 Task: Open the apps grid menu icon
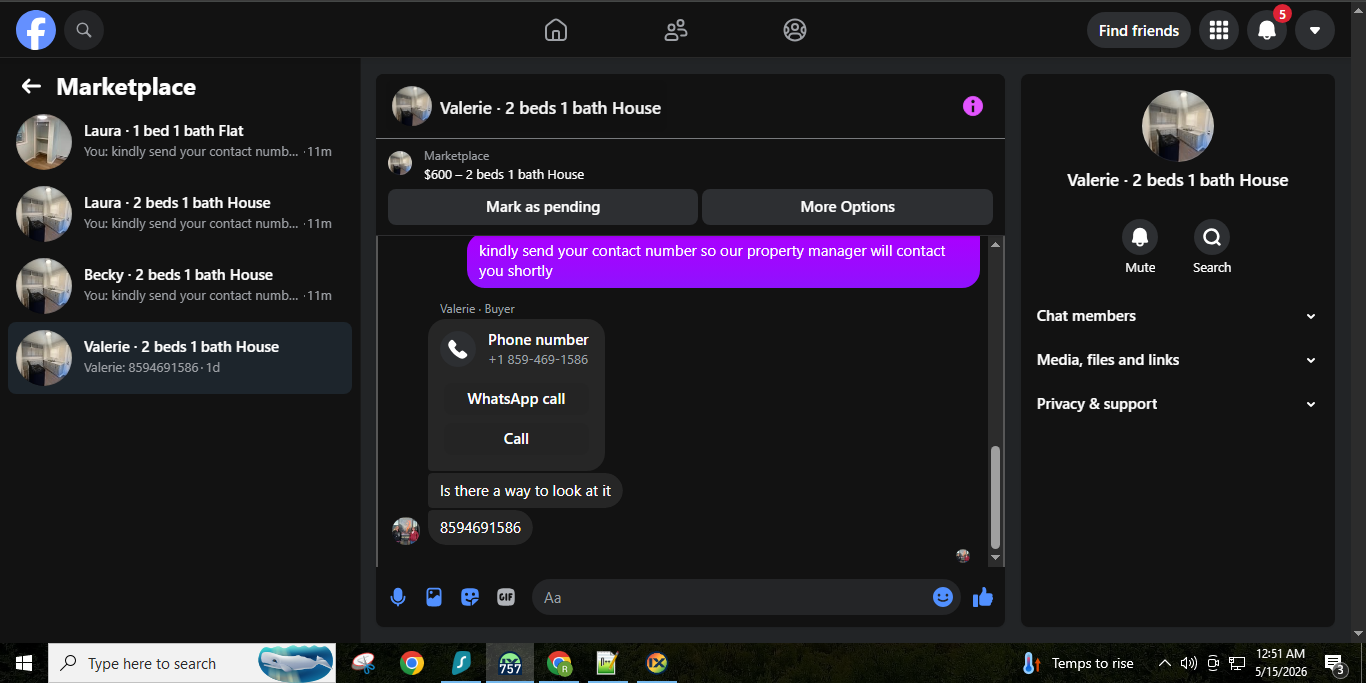tap(1219, 30)
